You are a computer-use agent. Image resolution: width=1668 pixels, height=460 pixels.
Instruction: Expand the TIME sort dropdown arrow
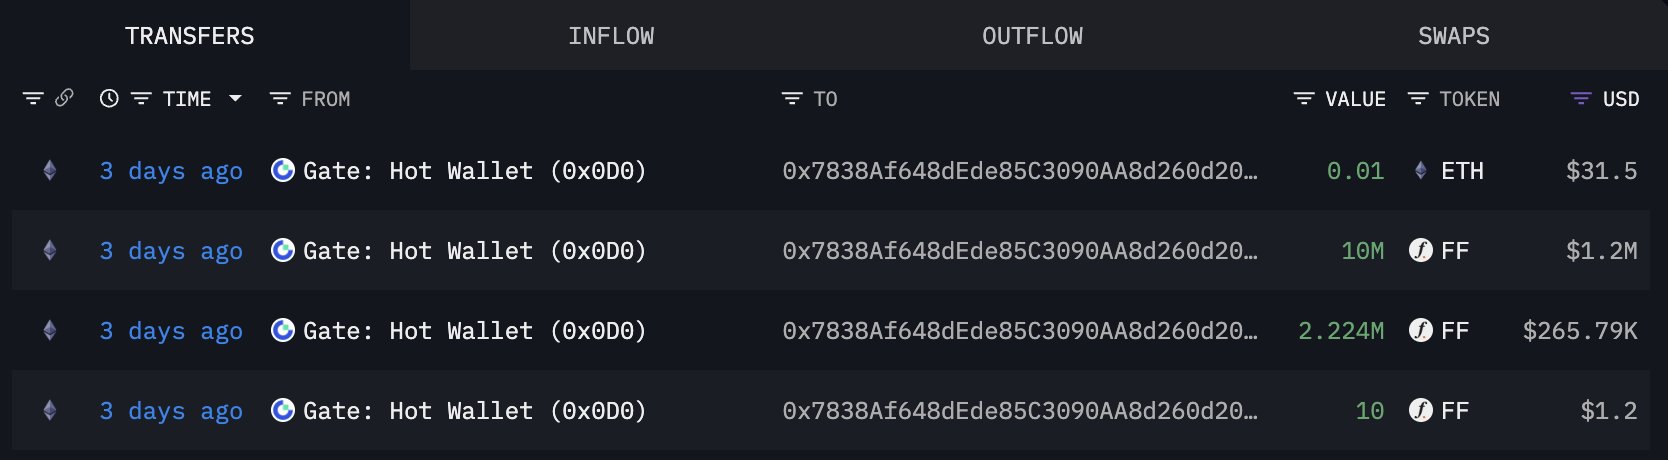(x=235, y=98)
